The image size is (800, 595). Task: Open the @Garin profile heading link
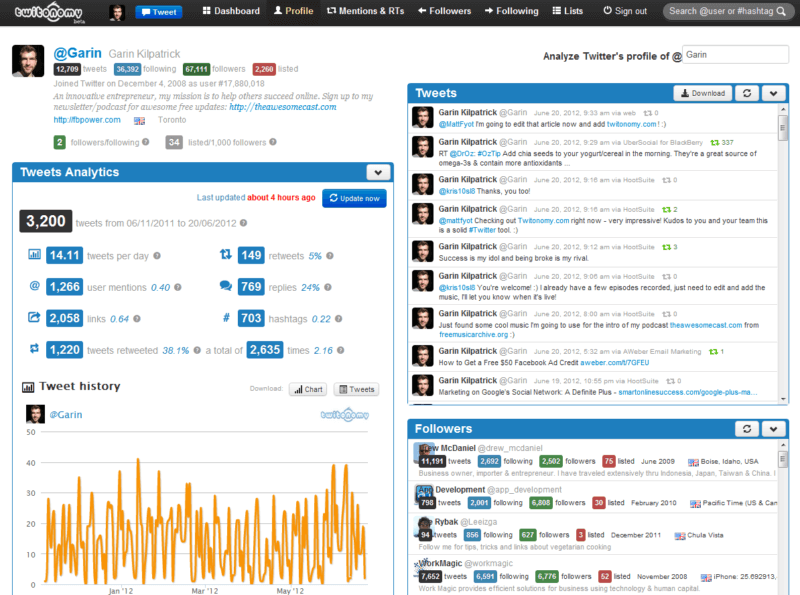[x=78, y=54]
